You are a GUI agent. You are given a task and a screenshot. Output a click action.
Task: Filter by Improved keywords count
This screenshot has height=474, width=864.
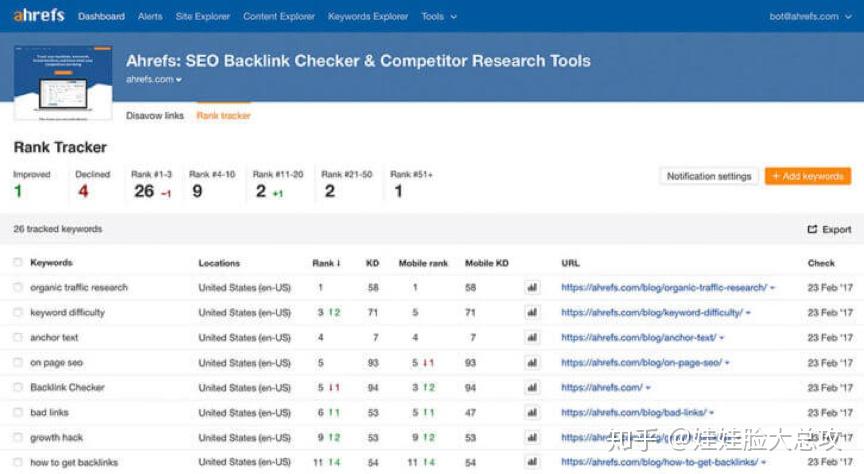point(31,184)
